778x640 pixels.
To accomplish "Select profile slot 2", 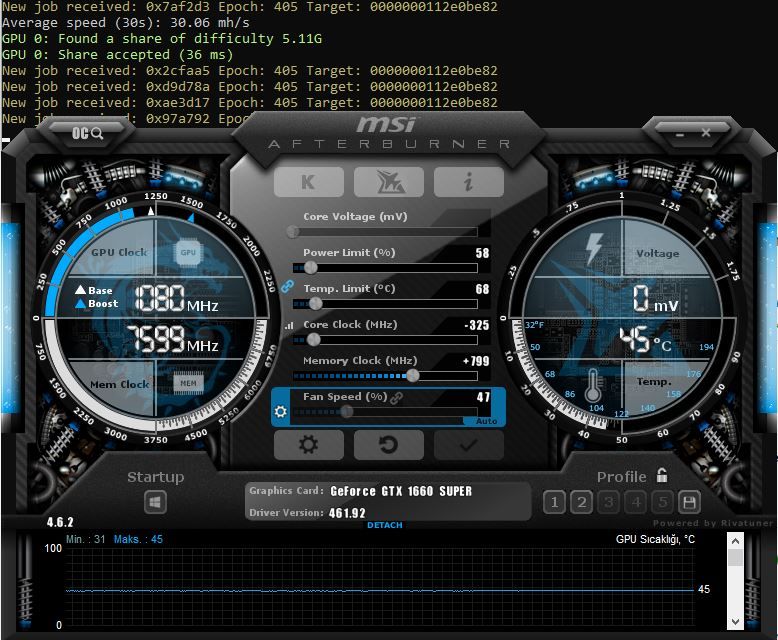I will (582, 503).
